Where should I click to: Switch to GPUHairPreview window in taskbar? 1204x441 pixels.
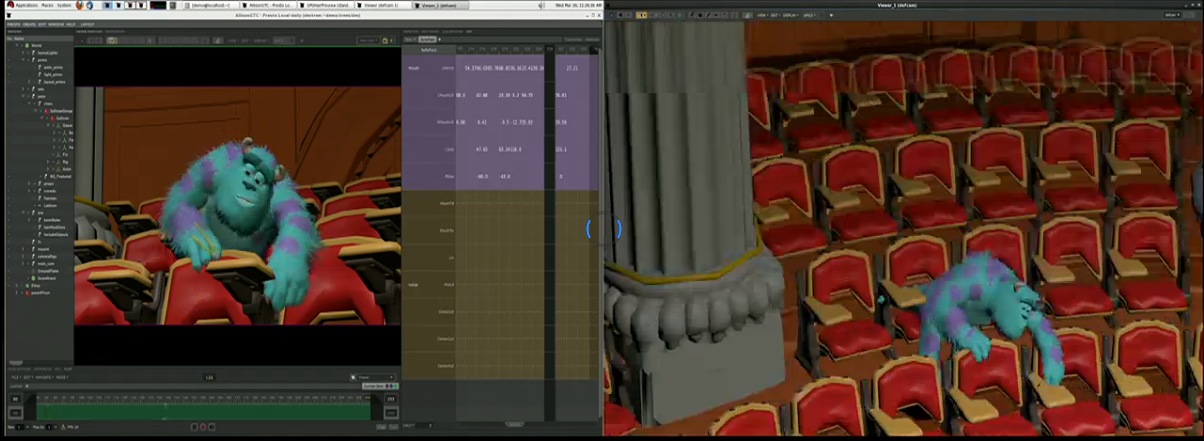325,5
